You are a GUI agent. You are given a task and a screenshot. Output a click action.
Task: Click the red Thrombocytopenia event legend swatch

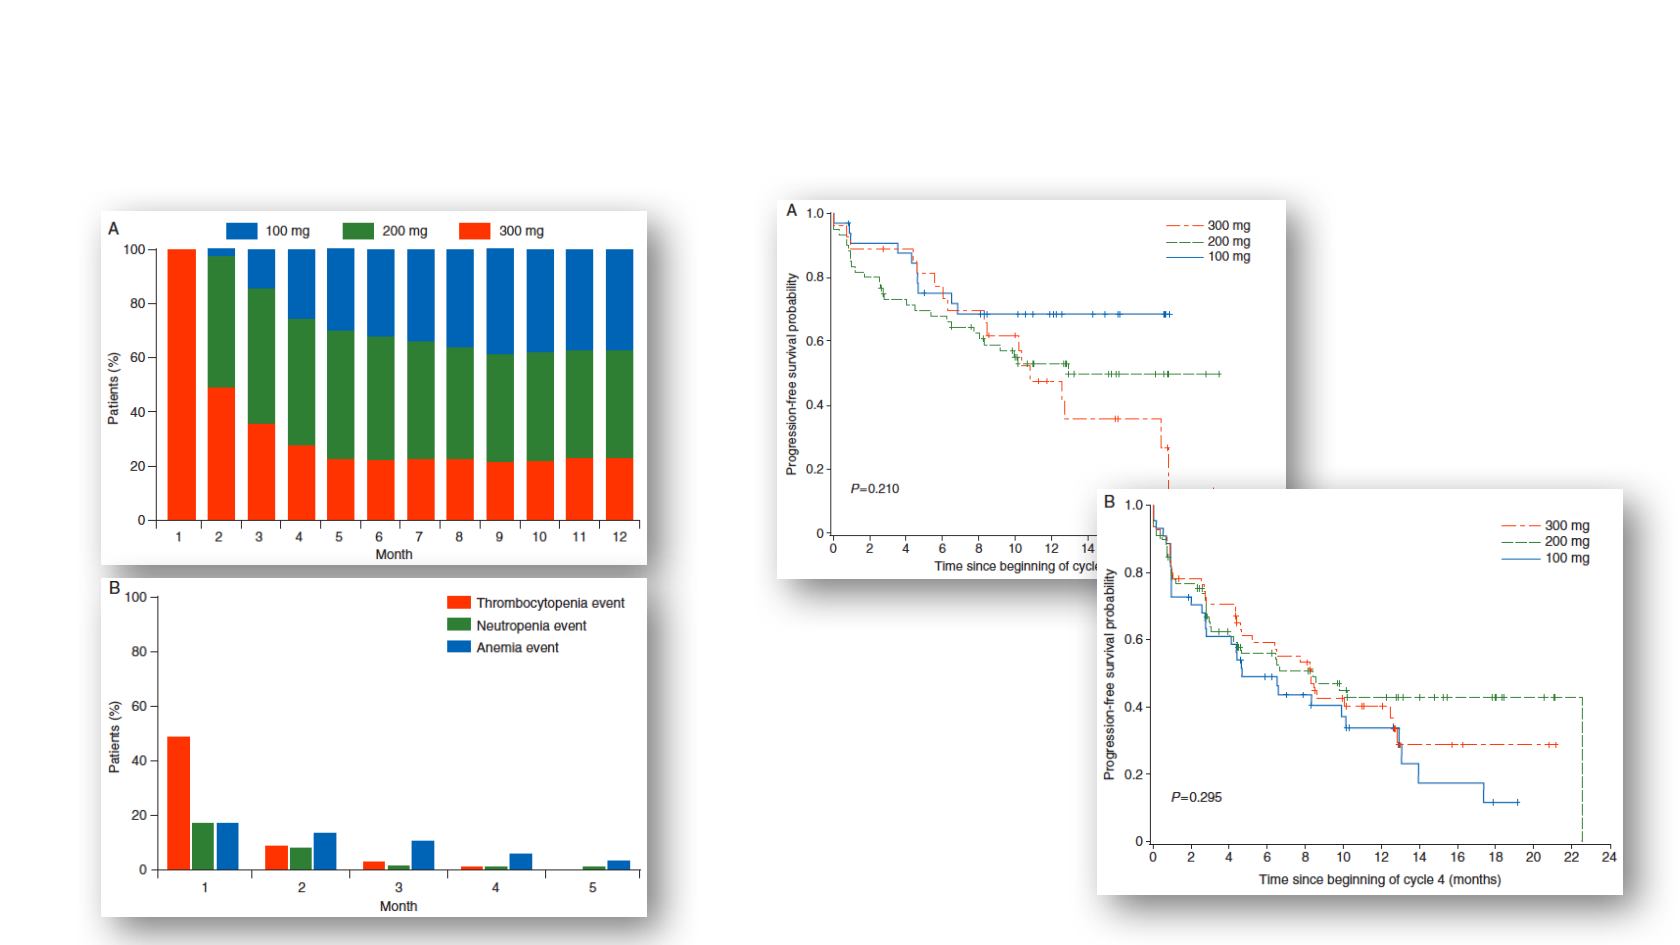(458, 603)
